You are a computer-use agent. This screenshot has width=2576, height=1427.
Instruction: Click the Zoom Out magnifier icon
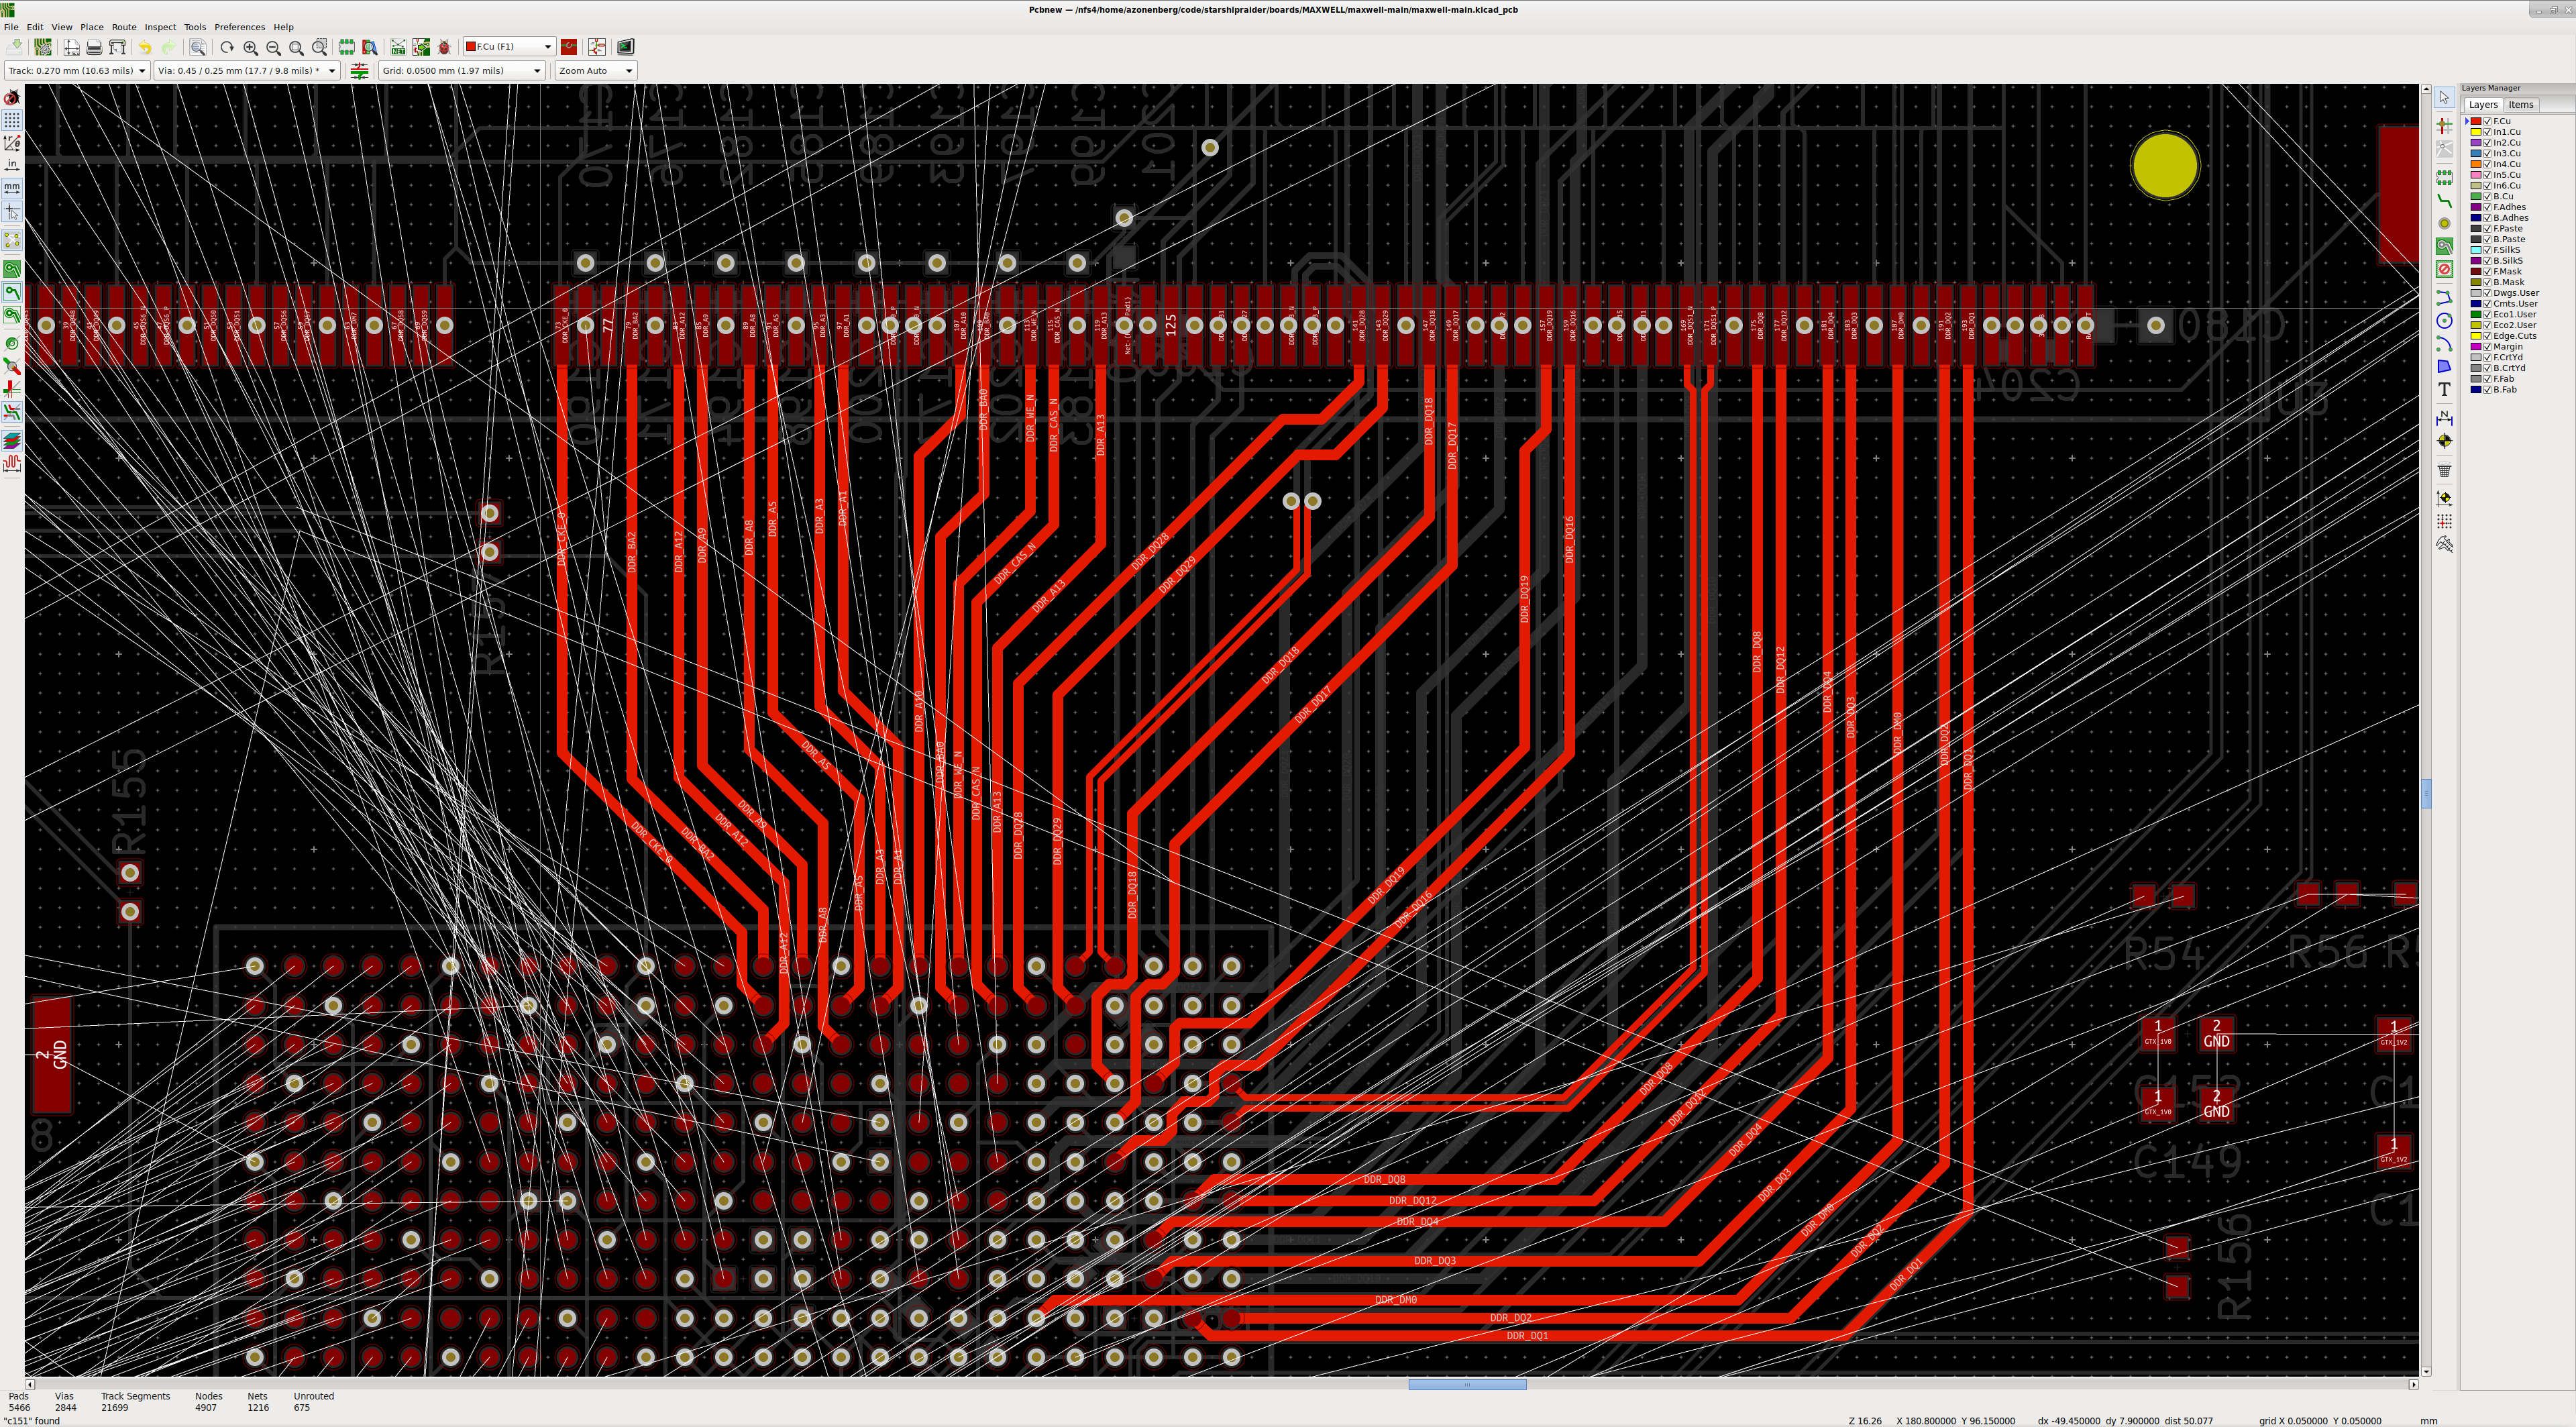[273, 47]
